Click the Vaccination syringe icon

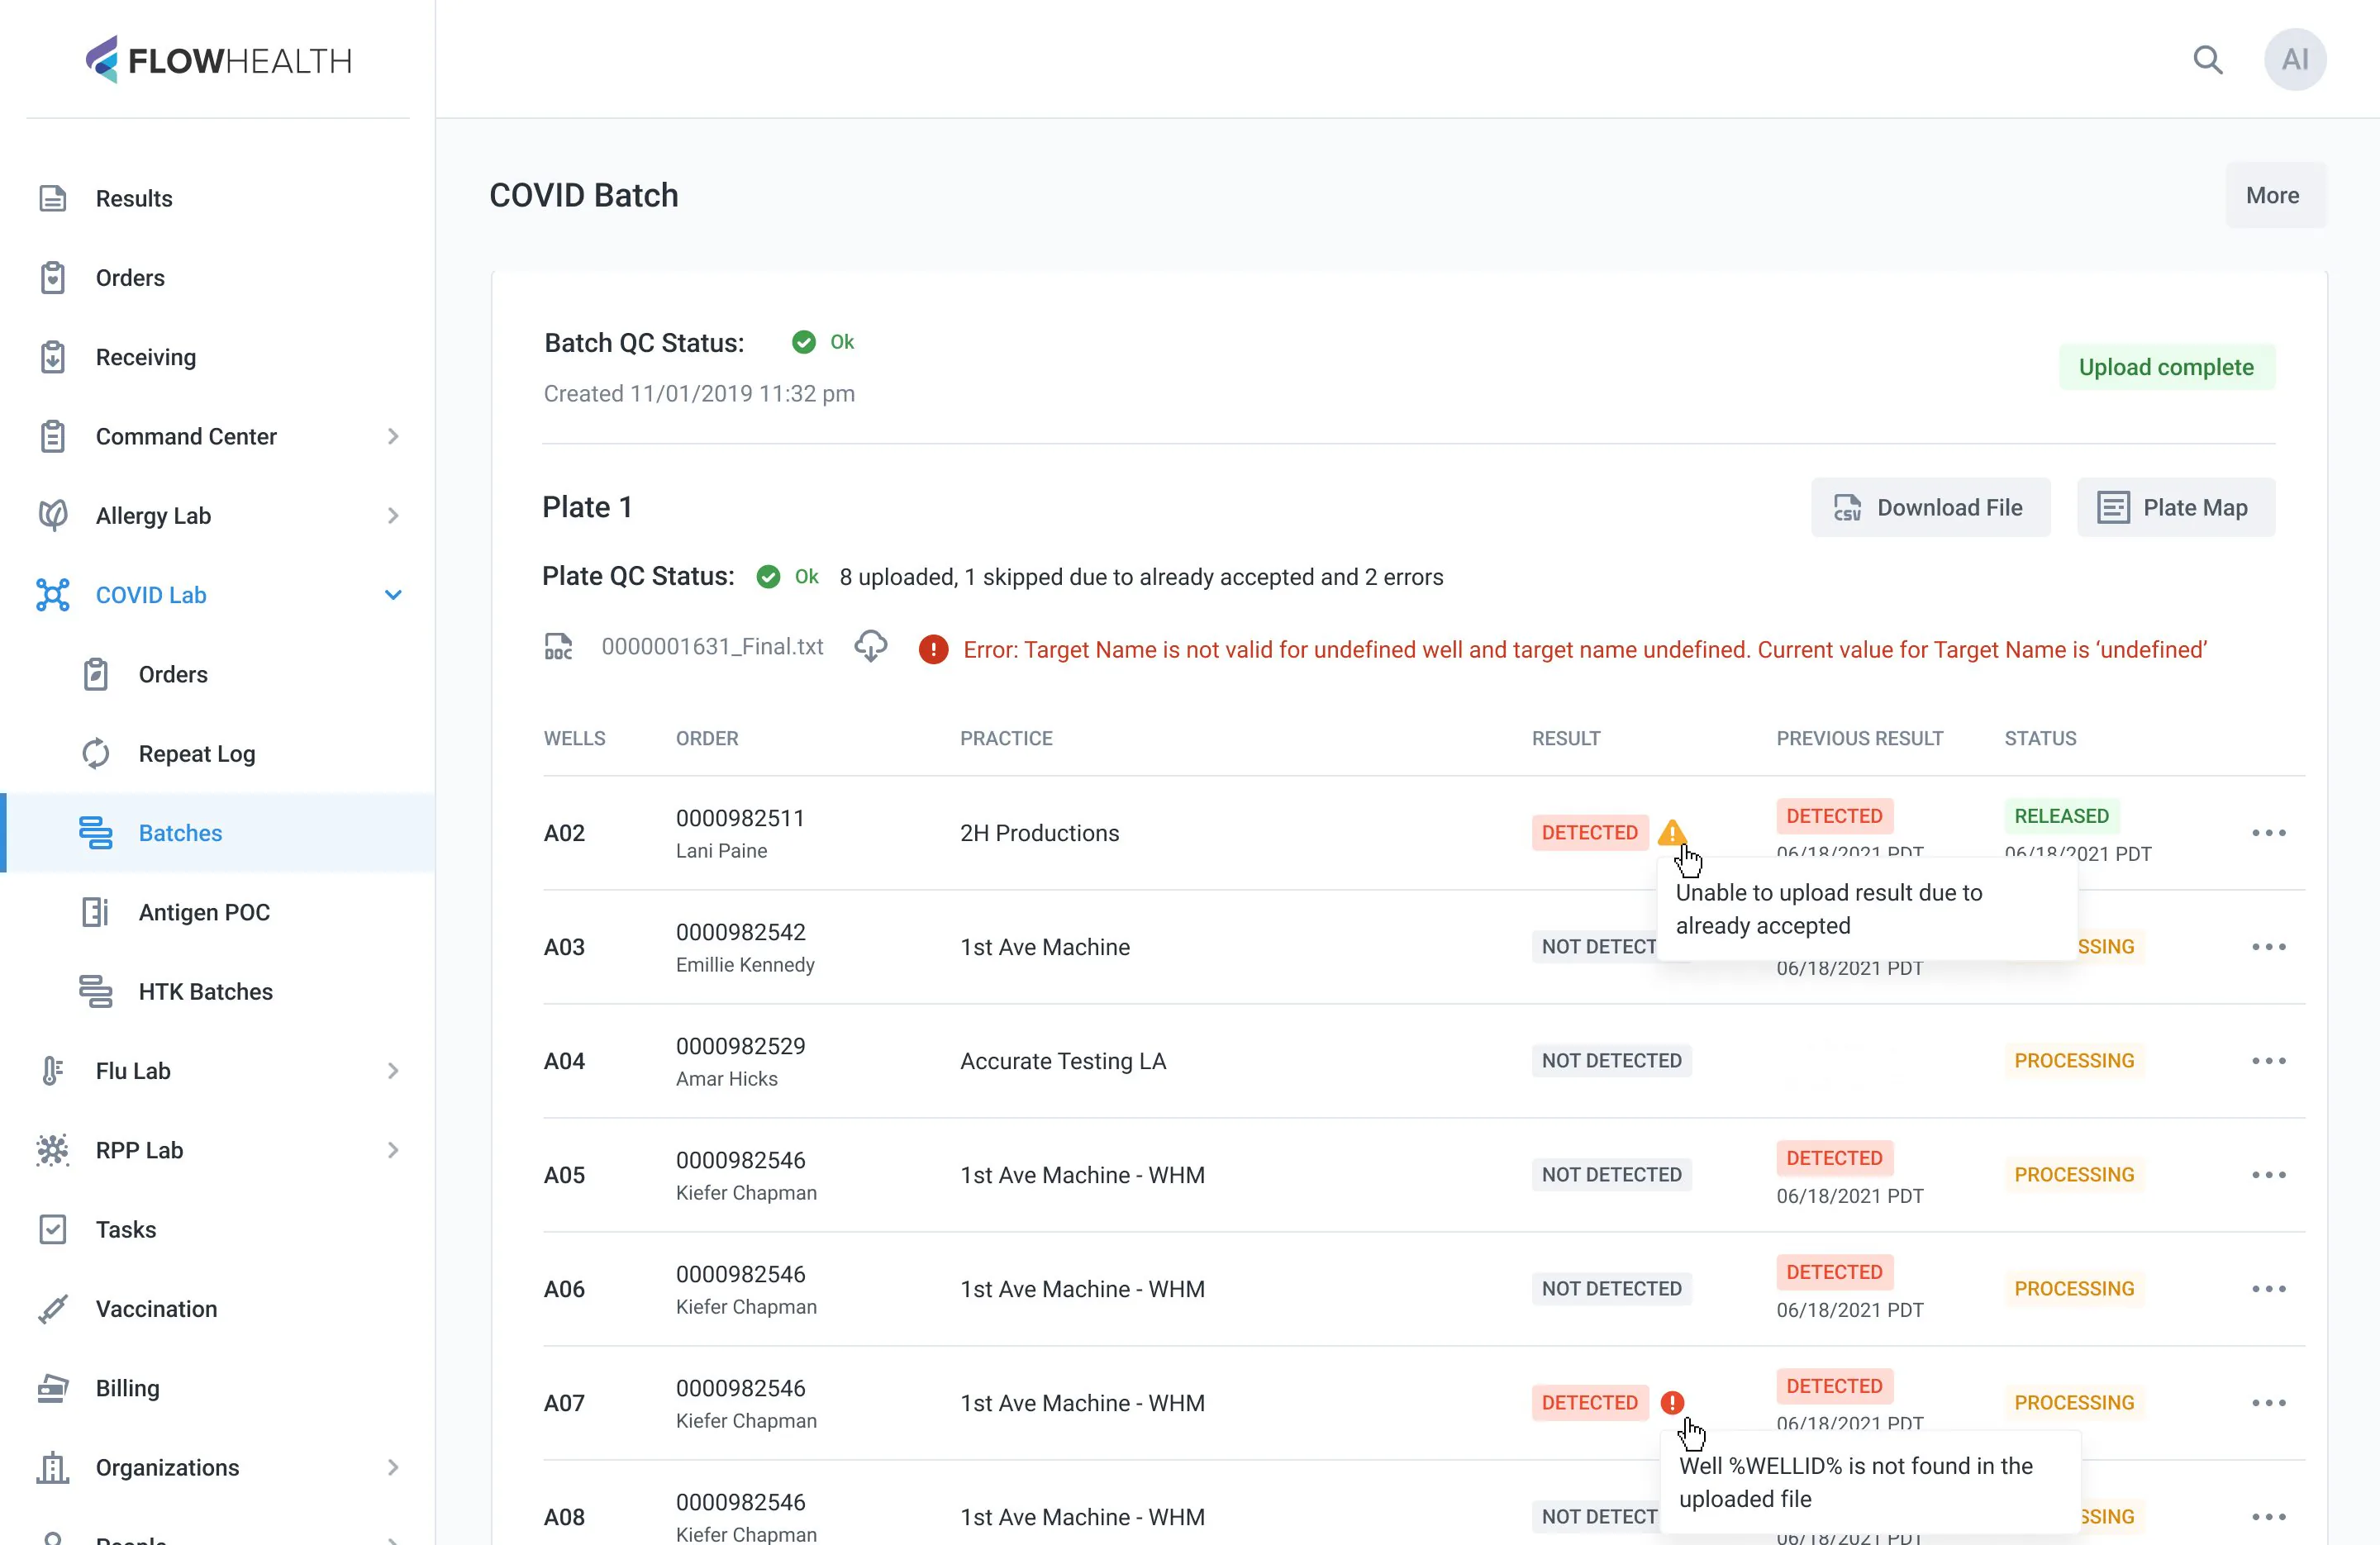[53, 1309]
